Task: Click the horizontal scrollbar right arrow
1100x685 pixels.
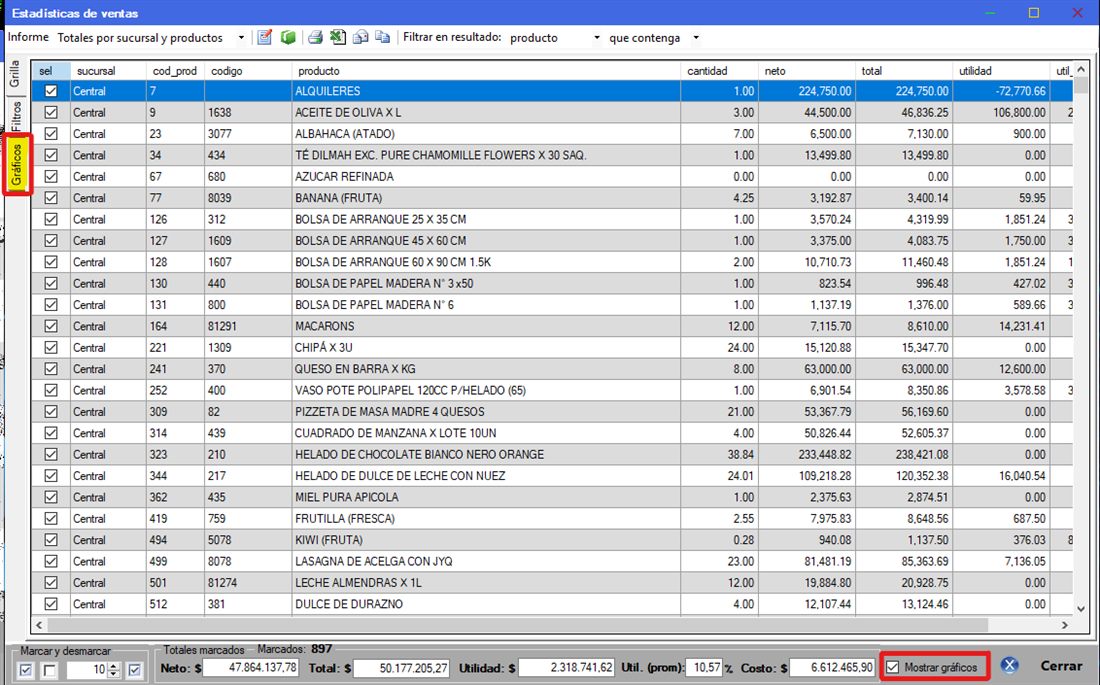Action: point(1065,625)
